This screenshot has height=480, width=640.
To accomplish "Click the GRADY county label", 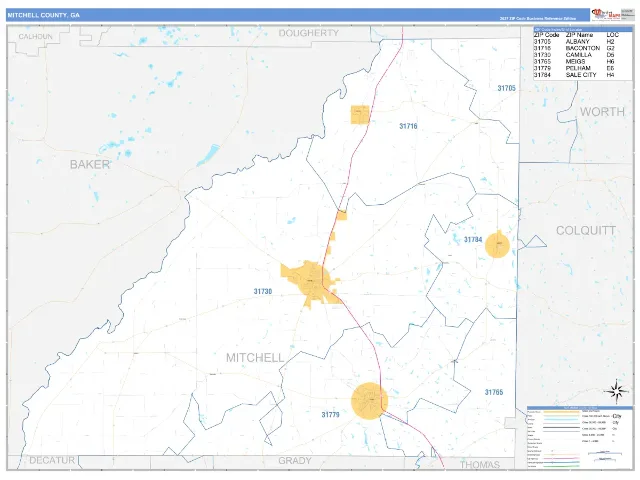I will click(295, 461).
